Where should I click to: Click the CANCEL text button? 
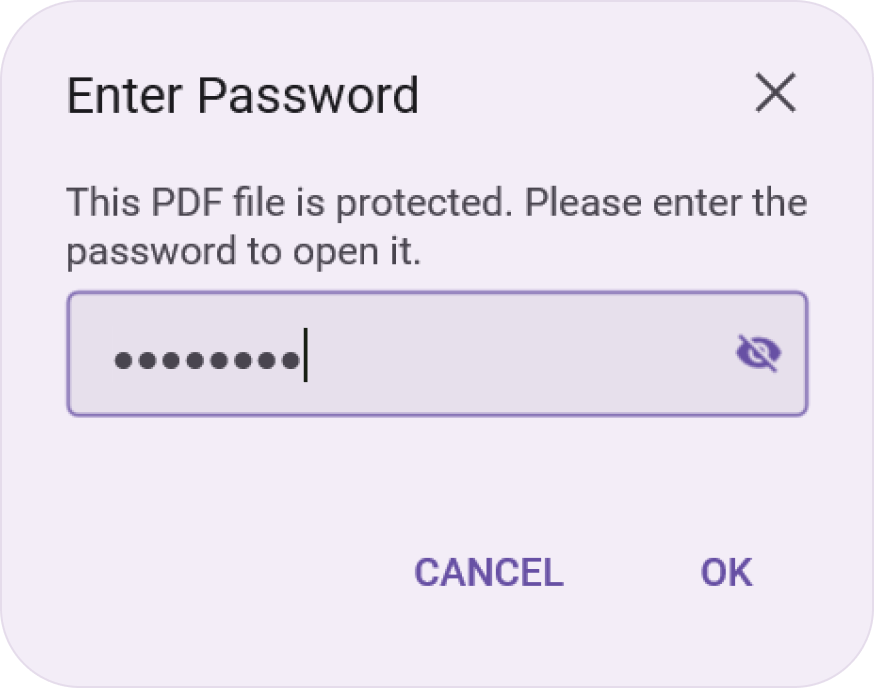point(488,572)
